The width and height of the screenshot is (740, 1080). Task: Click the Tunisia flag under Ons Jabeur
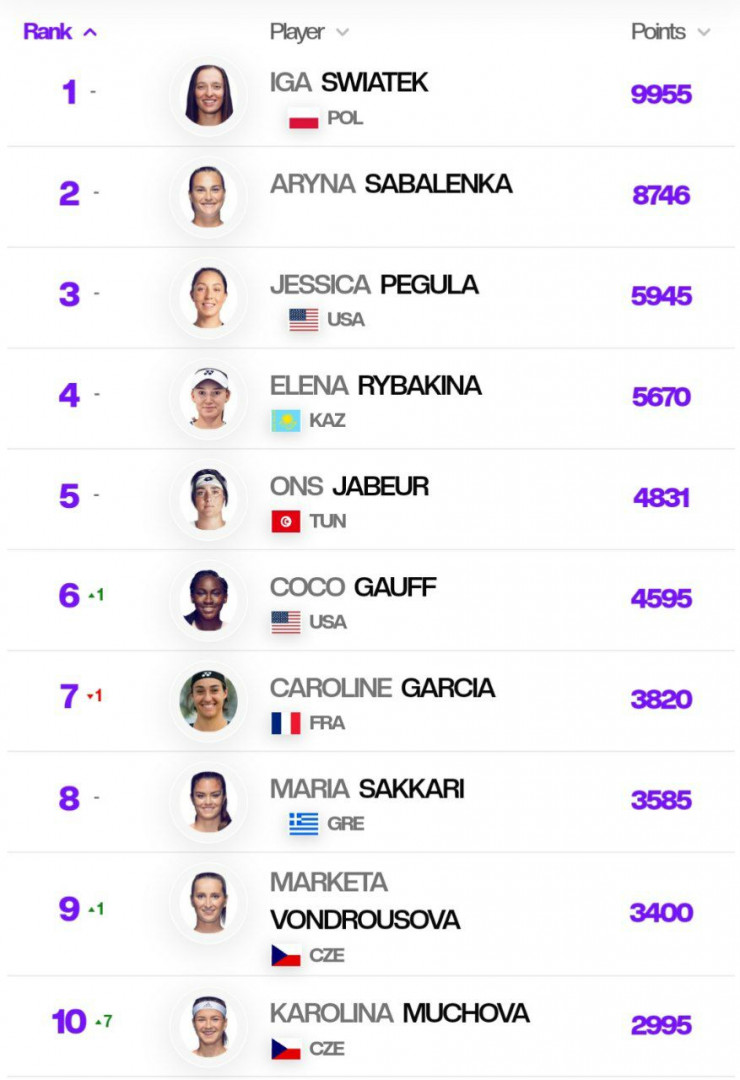click(285, 521)
